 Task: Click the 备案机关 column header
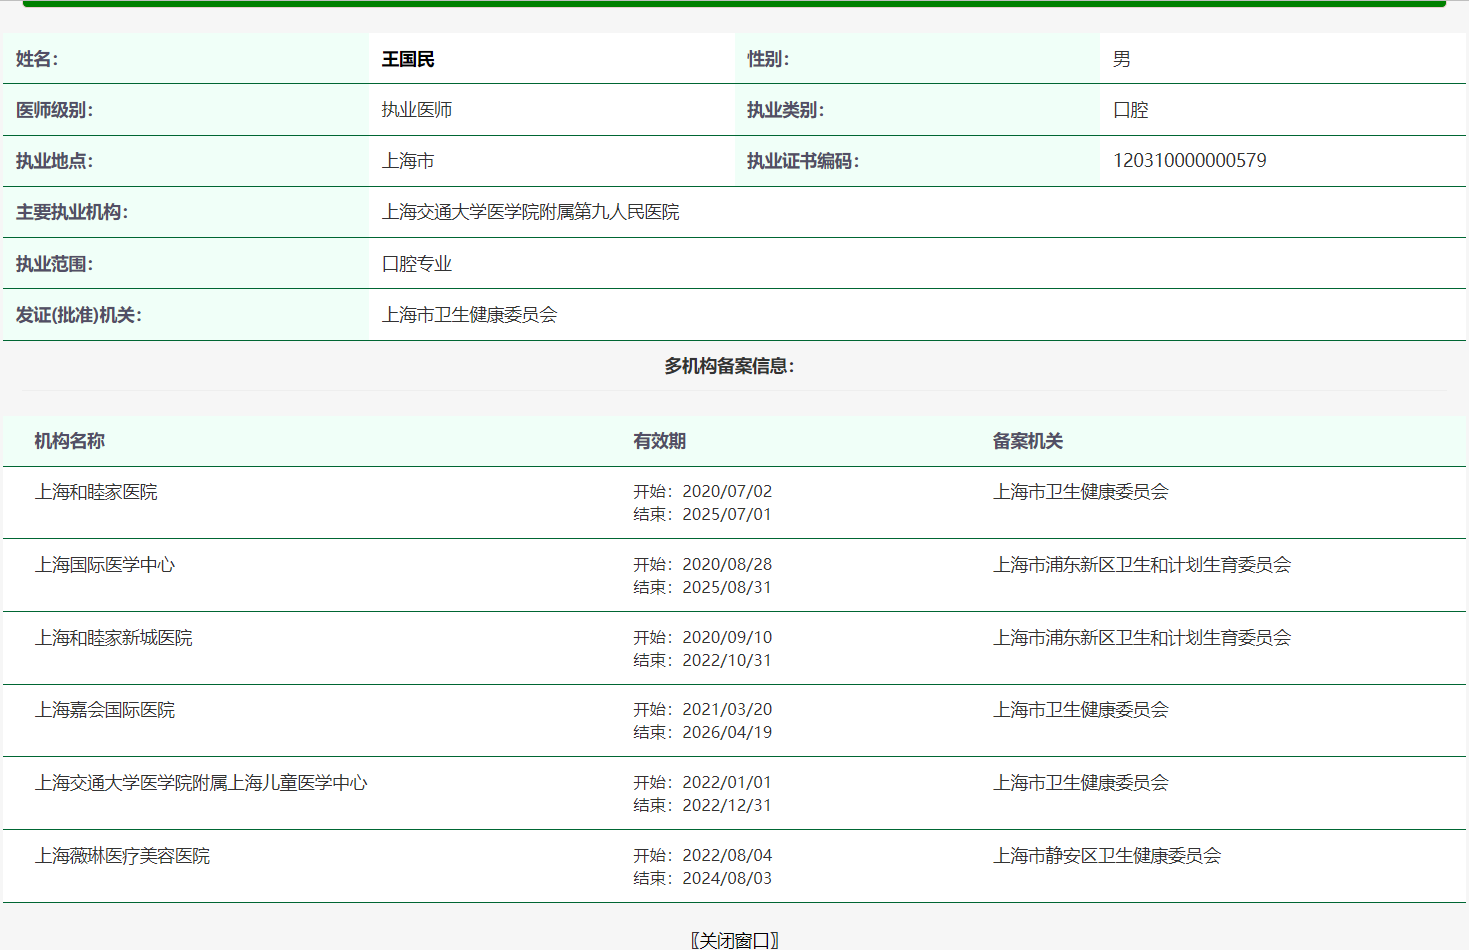1028,441
